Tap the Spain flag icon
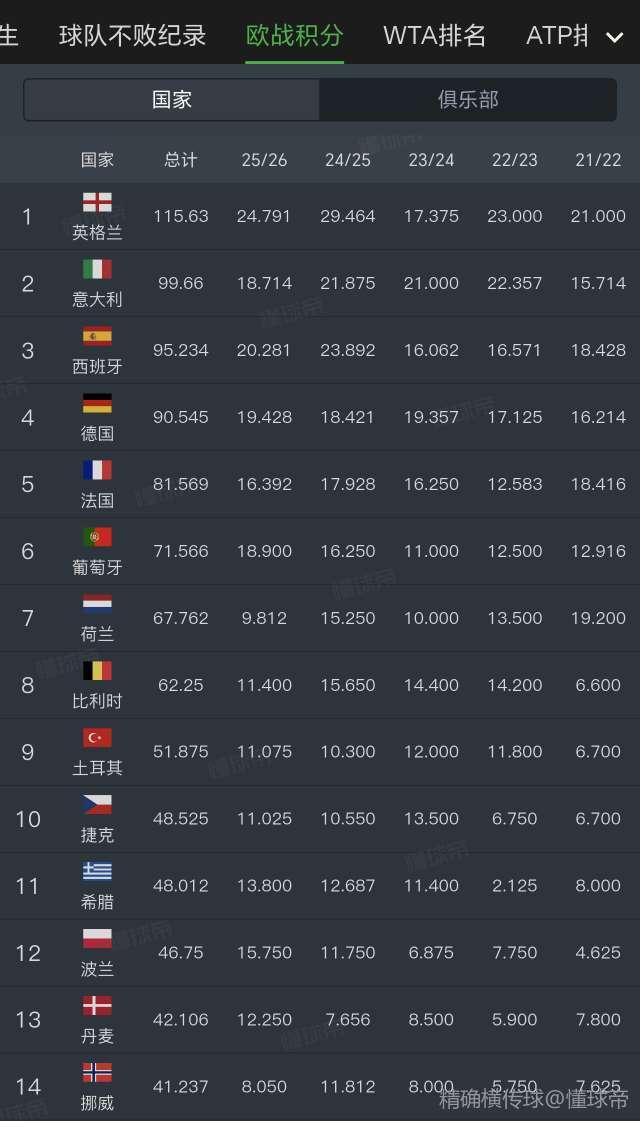The width and height of the screenshot is (640, 1121). pyautogui.click(x=97, y=336)
